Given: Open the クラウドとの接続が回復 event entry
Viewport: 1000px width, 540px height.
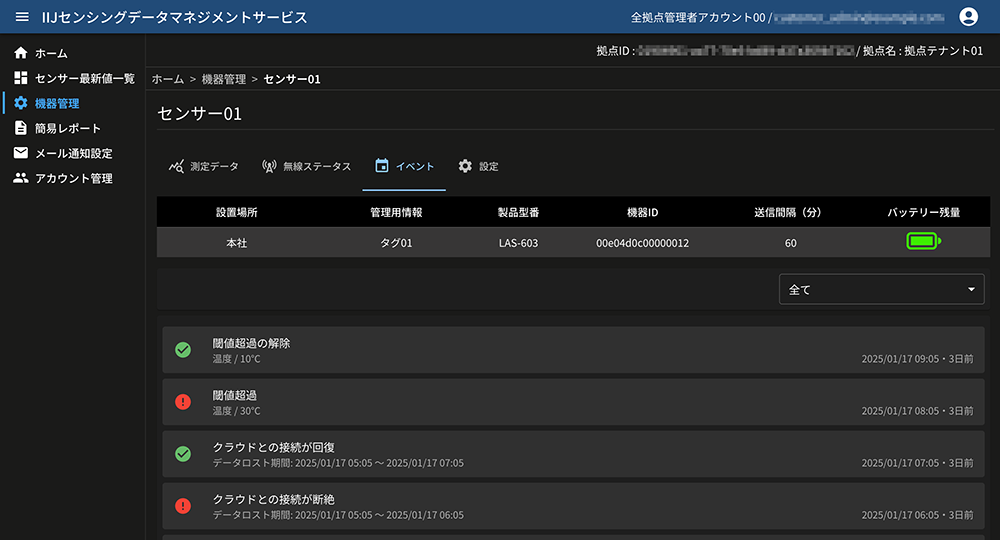Looking at the screenshot, I should [x=572, y=454].
